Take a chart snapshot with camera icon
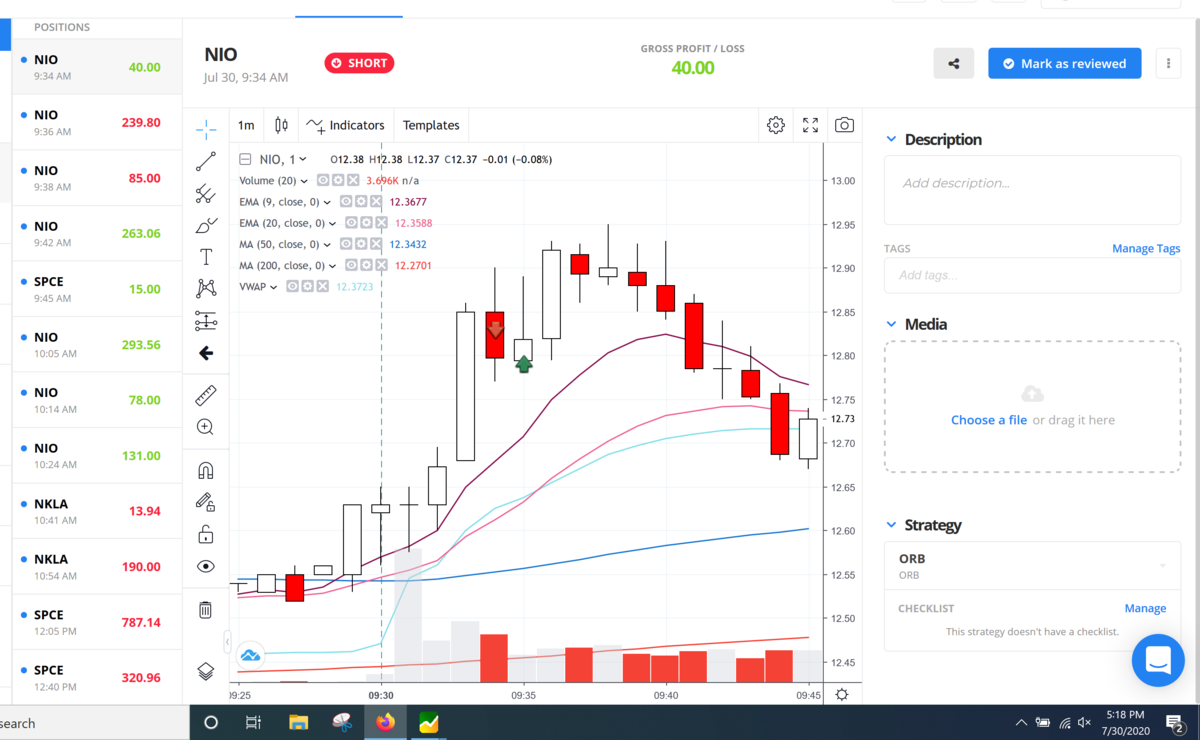 pyautogui.click(x=845, y=125)
